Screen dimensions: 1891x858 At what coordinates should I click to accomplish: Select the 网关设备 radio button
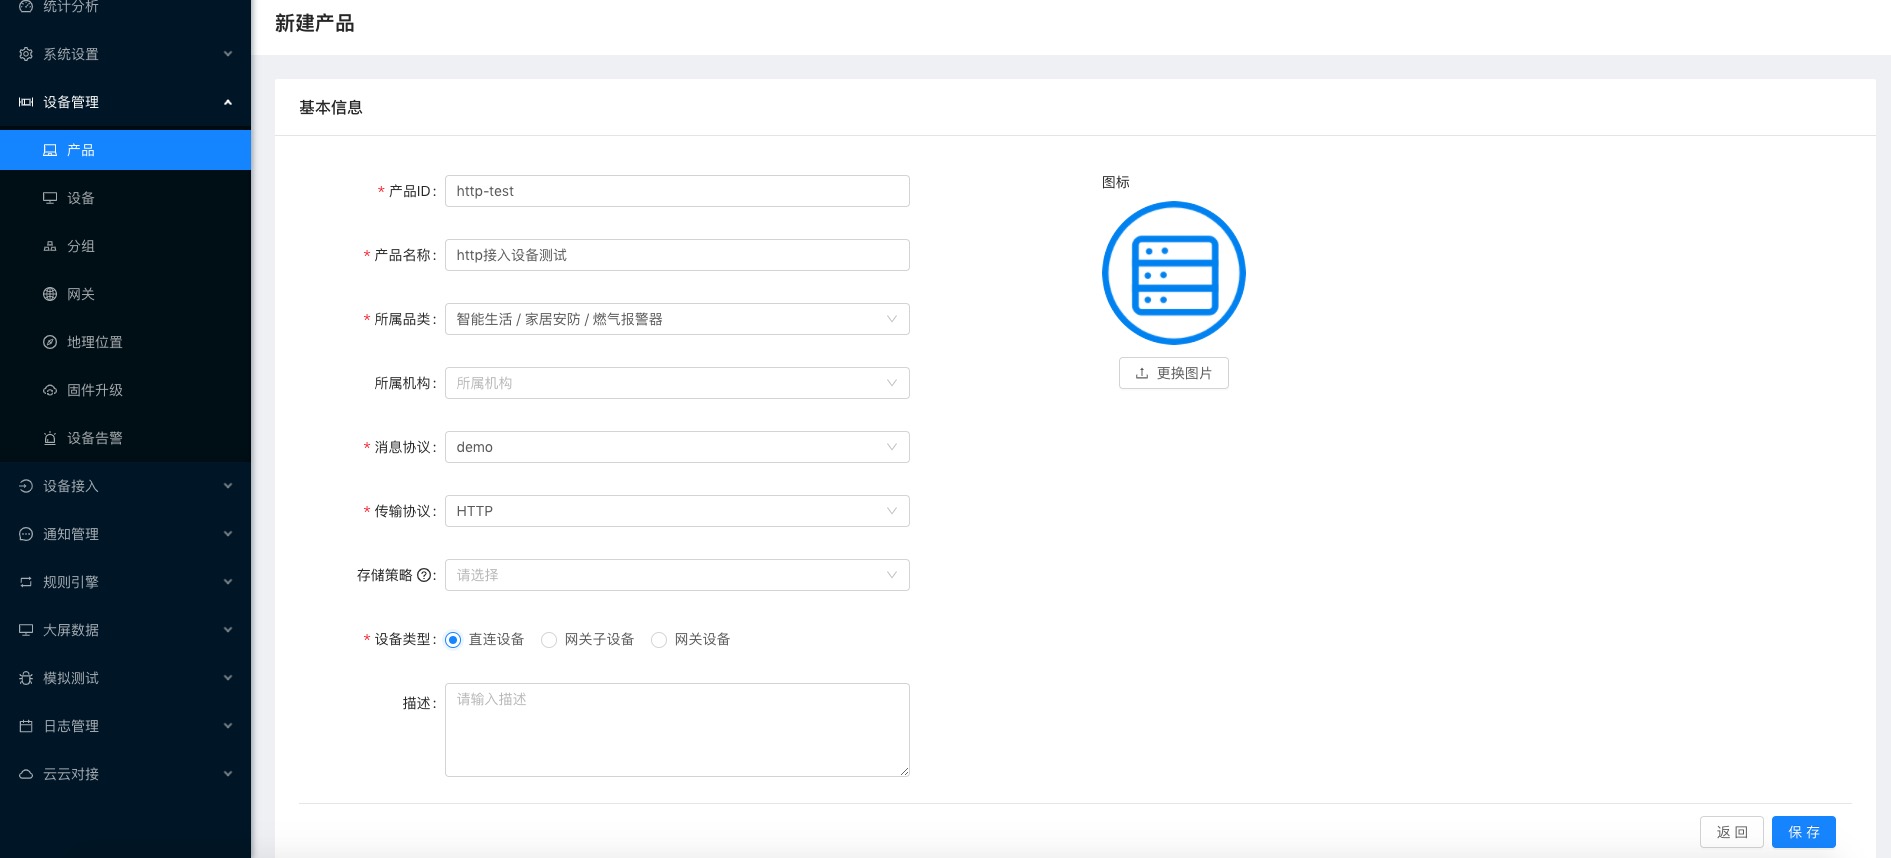click(x=659, y=640)
